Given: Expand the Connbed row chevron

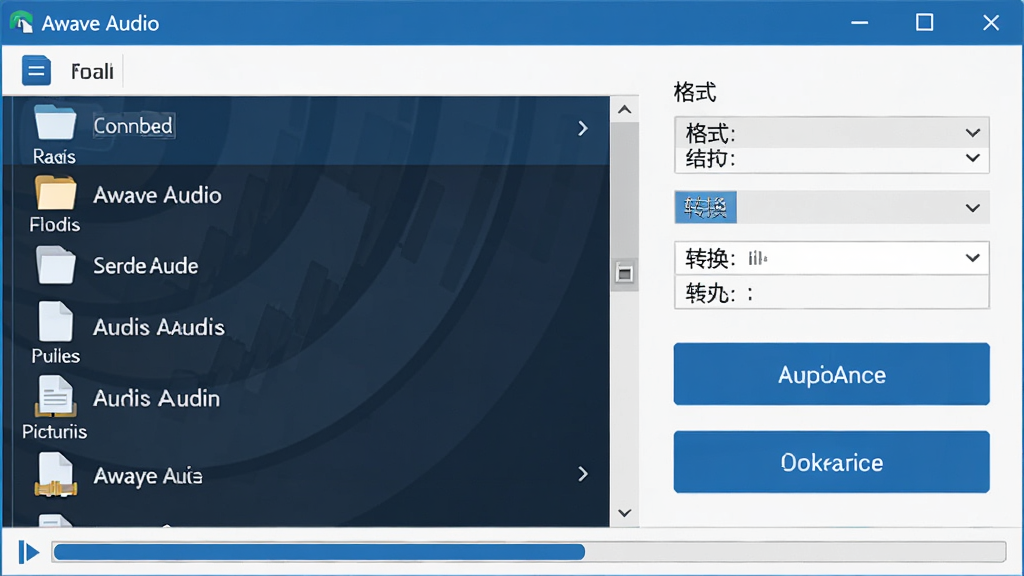Looking at the screenshot, I should 583,128.
